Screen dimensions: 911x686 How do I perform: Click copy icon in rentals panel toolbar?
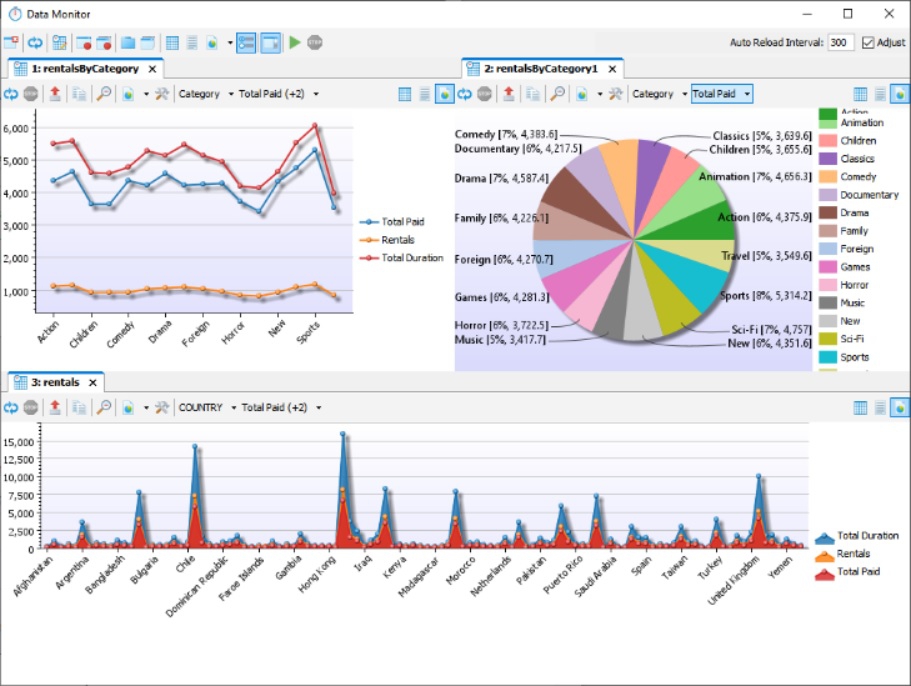pos(79,407)
